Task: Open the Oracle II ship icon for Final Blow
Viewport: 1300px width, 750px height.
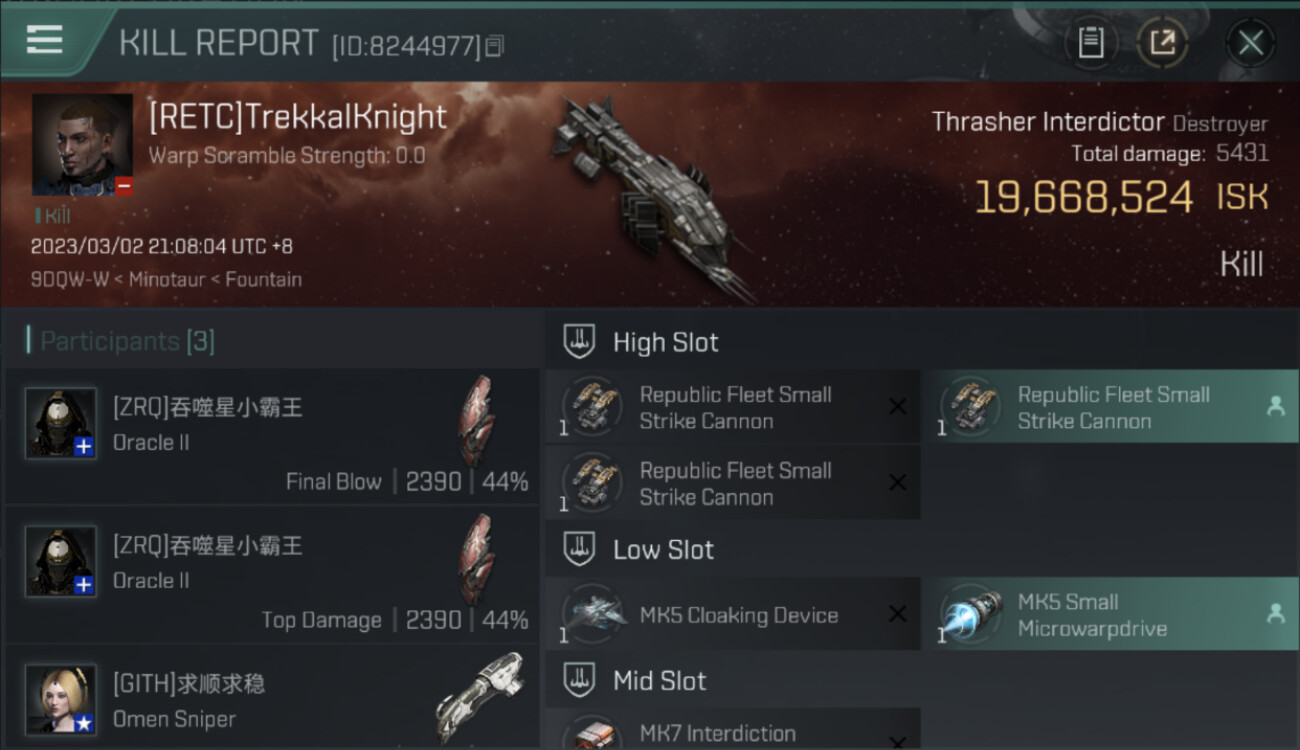Action: (476, 421)
